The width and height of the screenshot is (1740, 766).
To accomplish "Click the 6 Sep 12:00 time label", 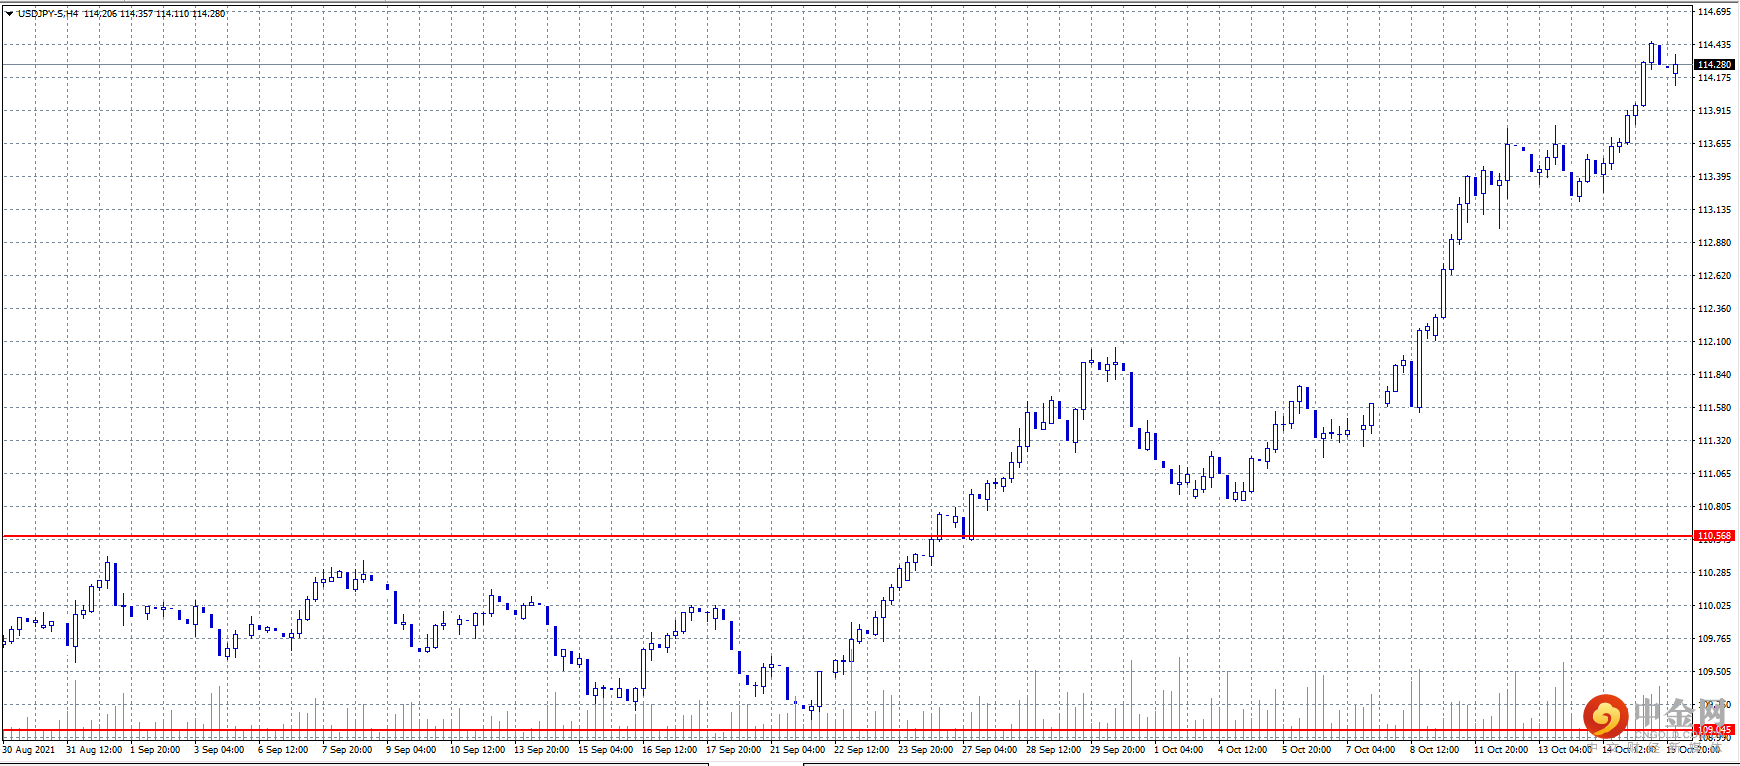I will pyautogui.click(x=283, y=750).
